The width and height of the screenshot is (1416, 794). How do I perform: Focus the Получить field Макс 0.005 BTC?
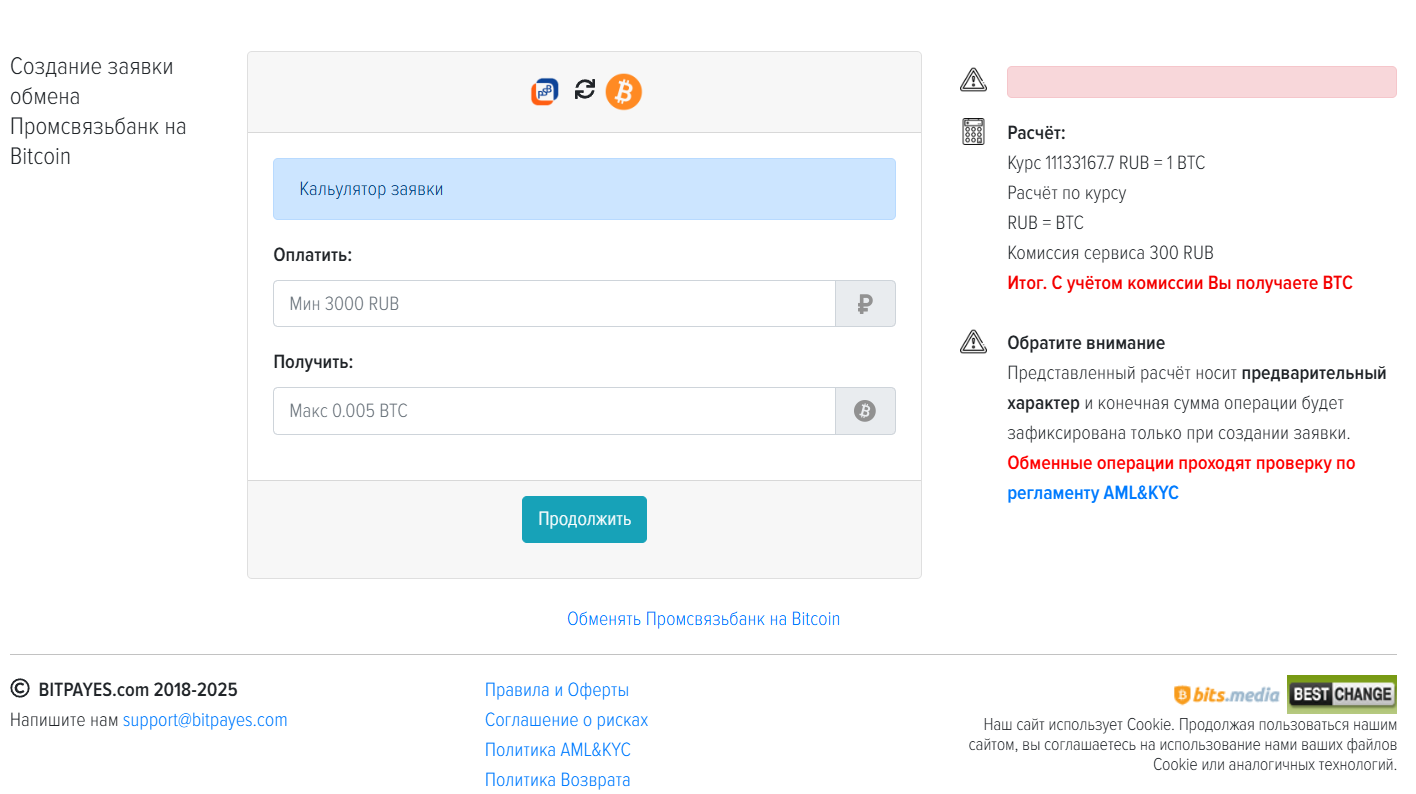(x=554, y=411)
